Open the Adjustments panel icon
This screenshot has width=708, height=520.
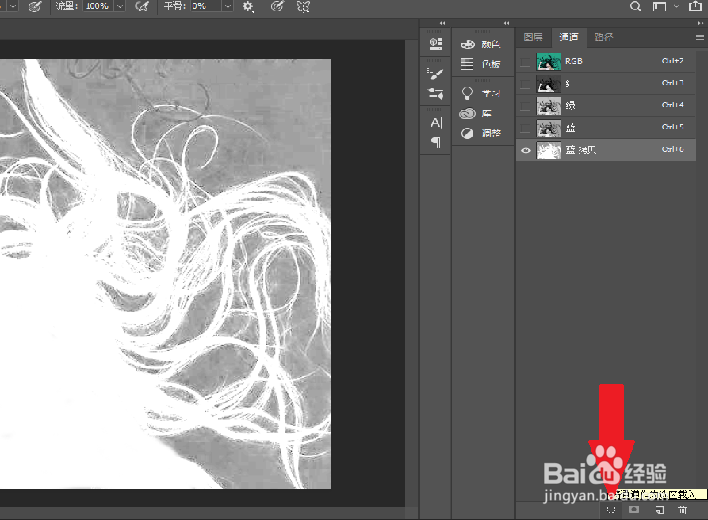[467, 133]
